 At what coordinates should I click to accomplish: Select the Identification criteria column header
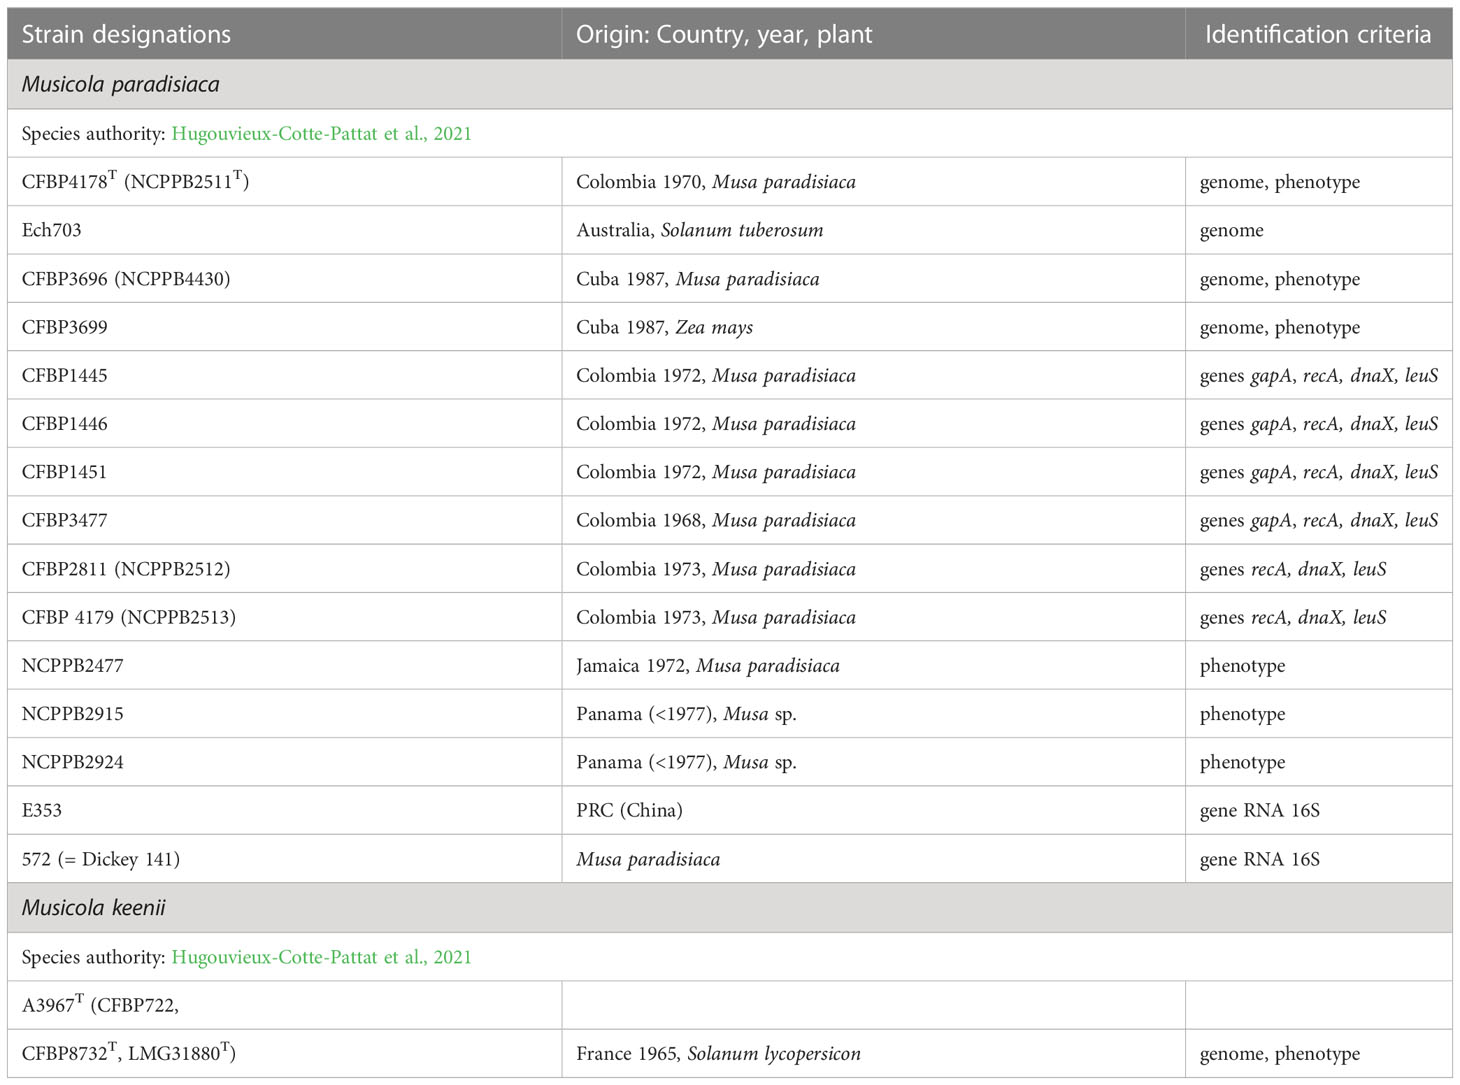pos(1318,35)
